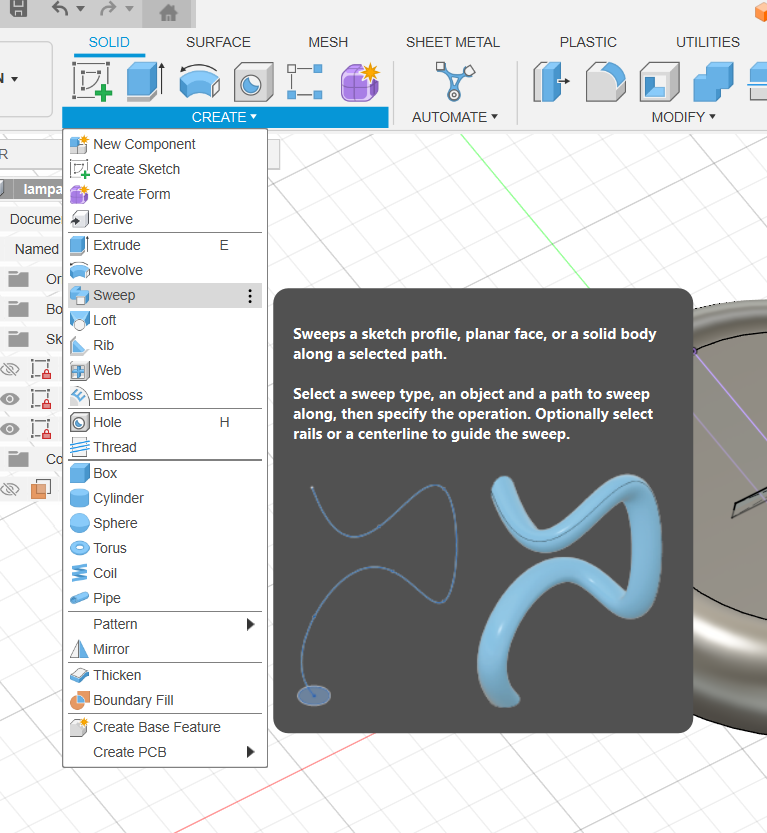
Task: Select Pipe from the menu
Action: point(165,598)
